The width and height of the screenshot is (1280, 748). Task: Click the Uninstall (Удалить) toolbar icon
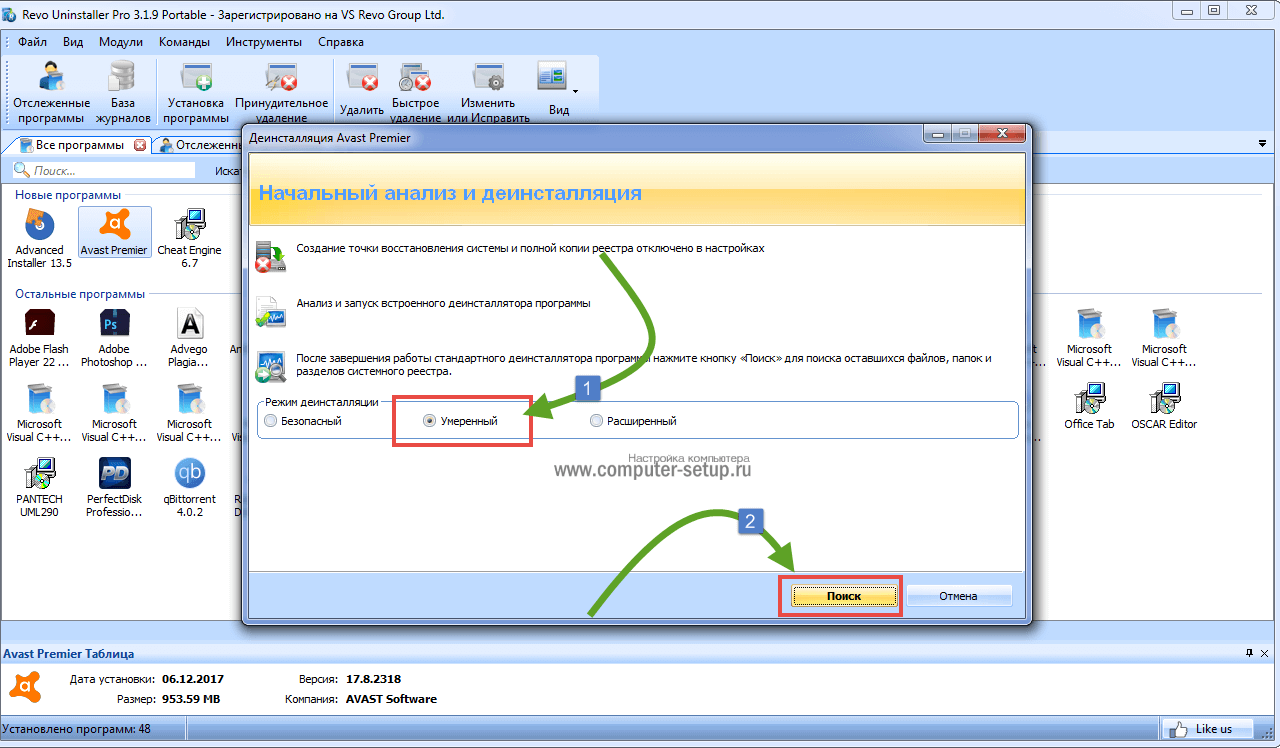point(361,90)
